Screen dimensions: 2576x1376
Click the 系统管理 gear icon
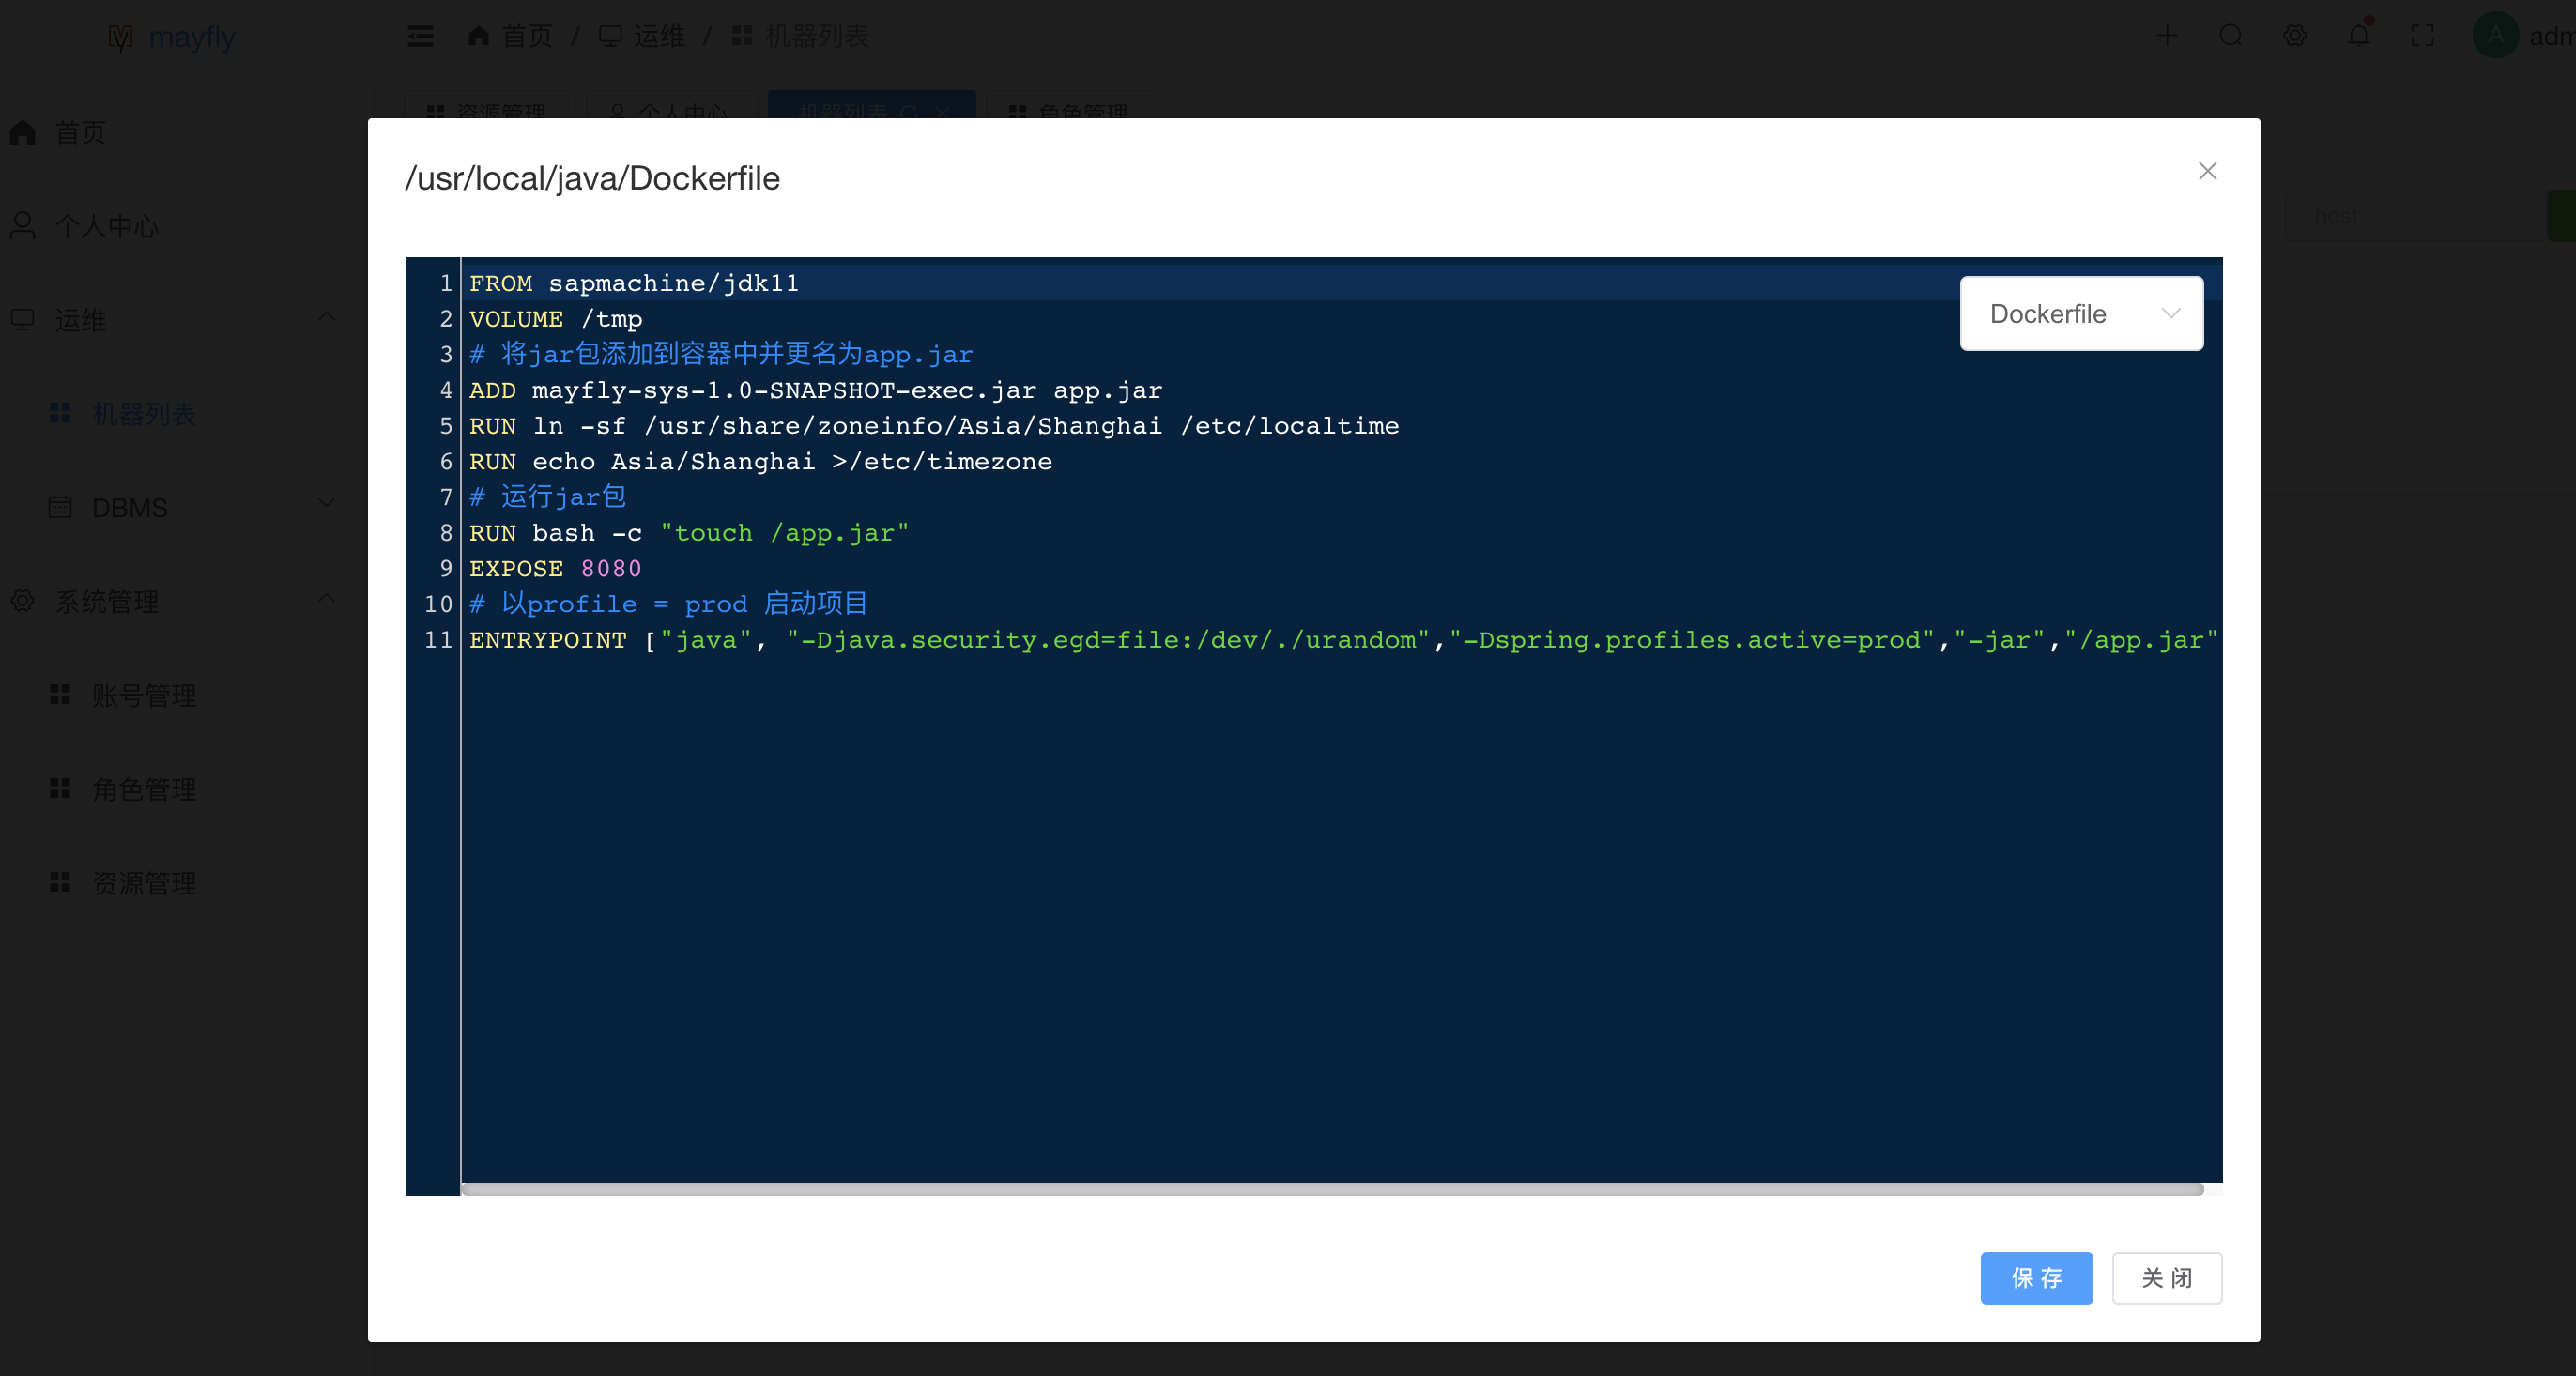point(23,601)
